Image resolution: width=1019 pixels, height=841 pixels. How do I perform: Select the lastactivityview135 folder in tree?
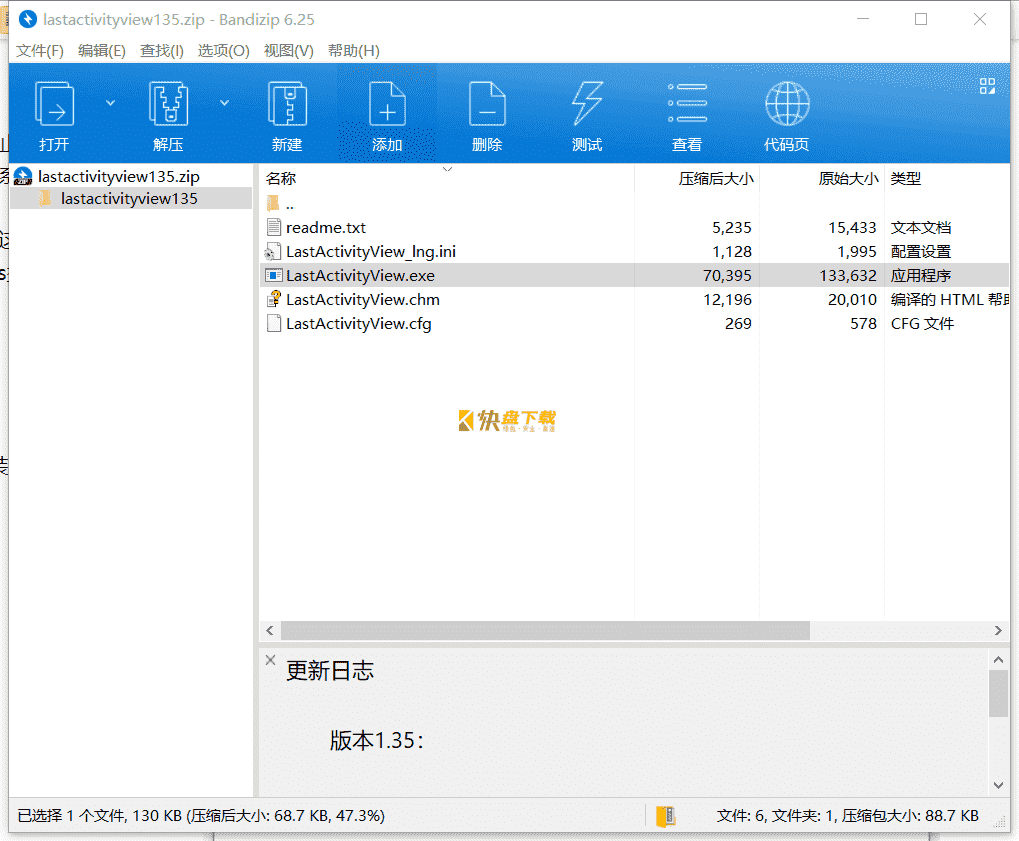click(129, 198)
